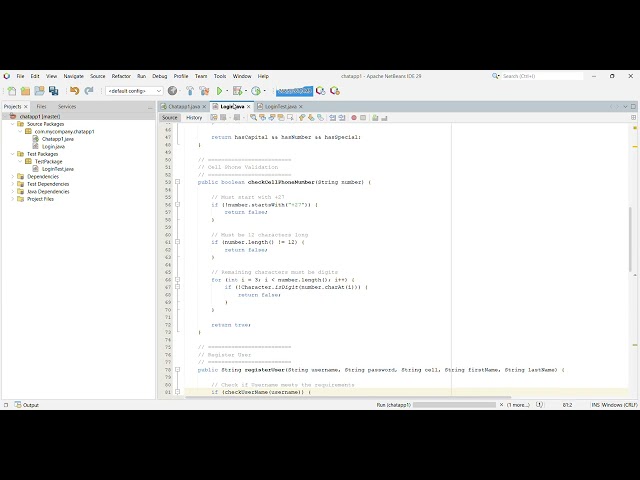Open the Team menu
The image size is (640, 480).
pyautogui.click(x=201, y=76)
